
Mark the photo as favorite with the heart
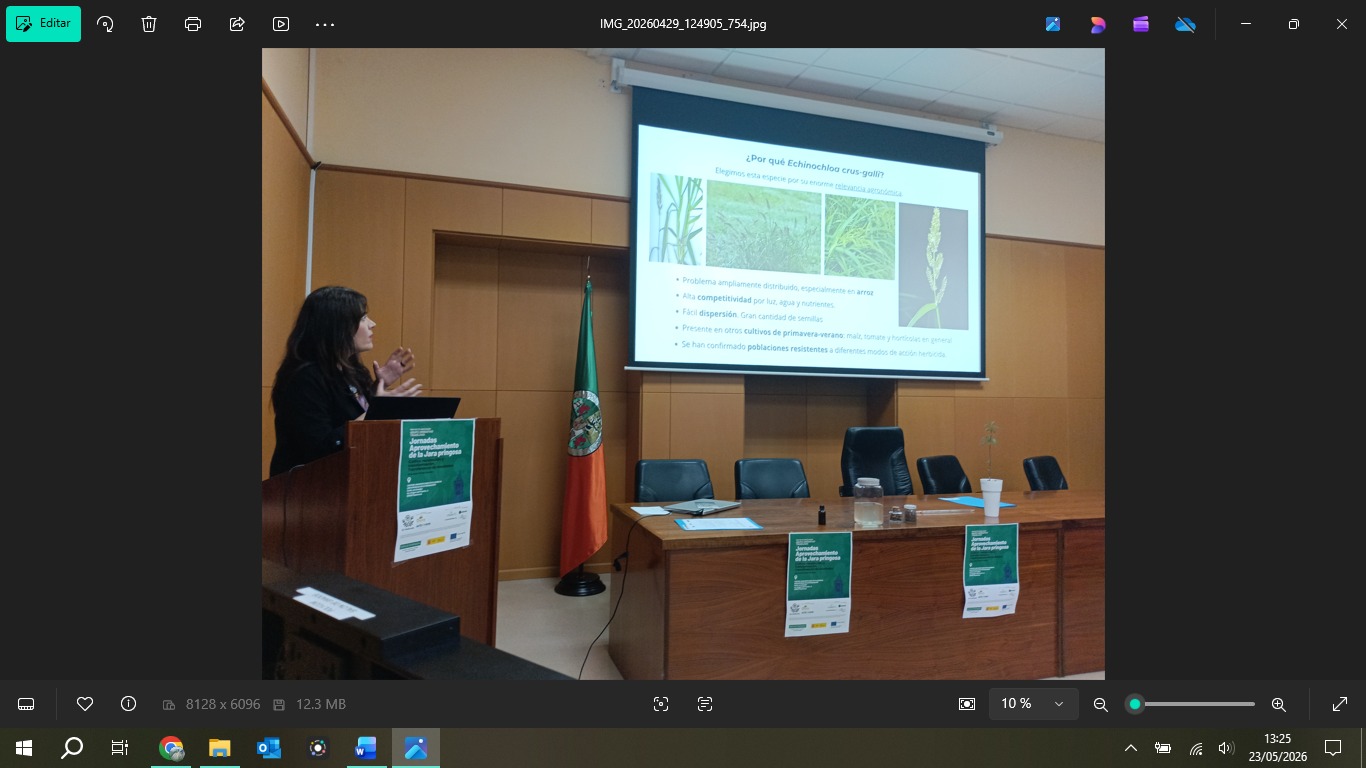[x=85, y=704]
